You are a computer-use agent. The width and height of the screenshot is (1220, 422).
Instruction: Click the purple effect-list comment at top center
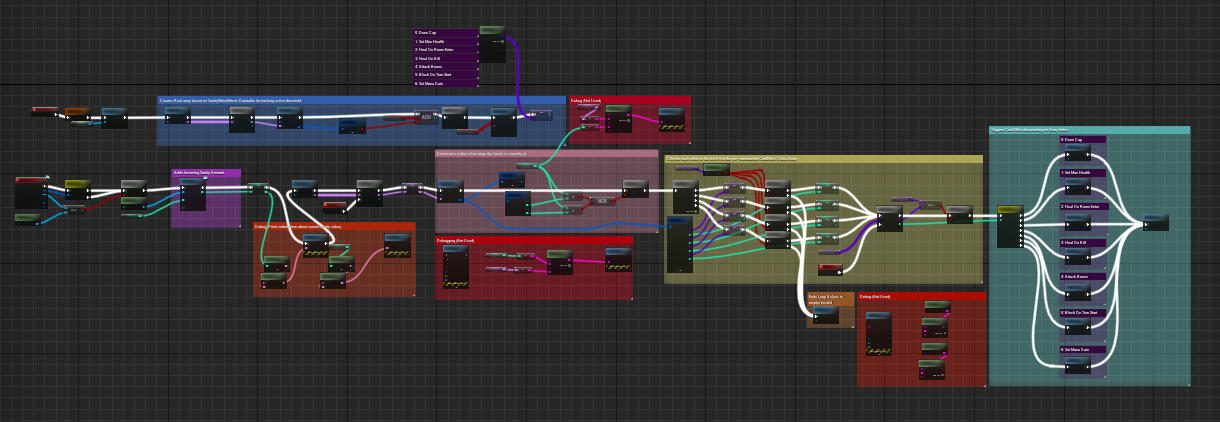click(445, 58)
